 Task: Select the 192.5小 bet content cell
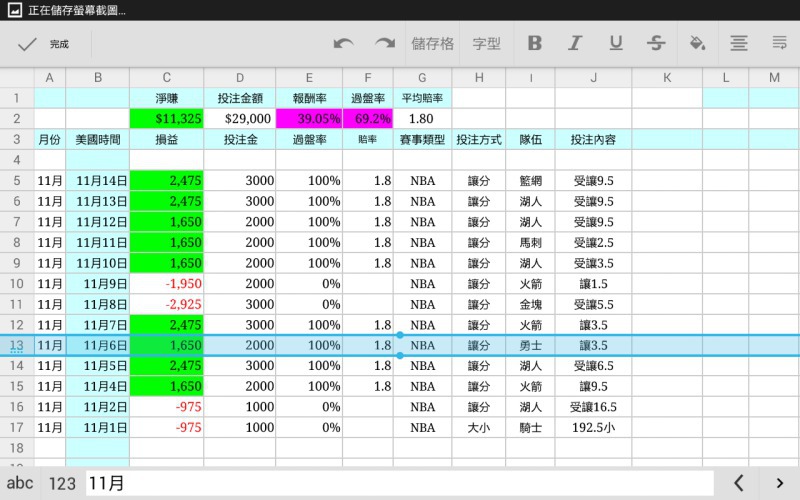[x=593, y=428]
